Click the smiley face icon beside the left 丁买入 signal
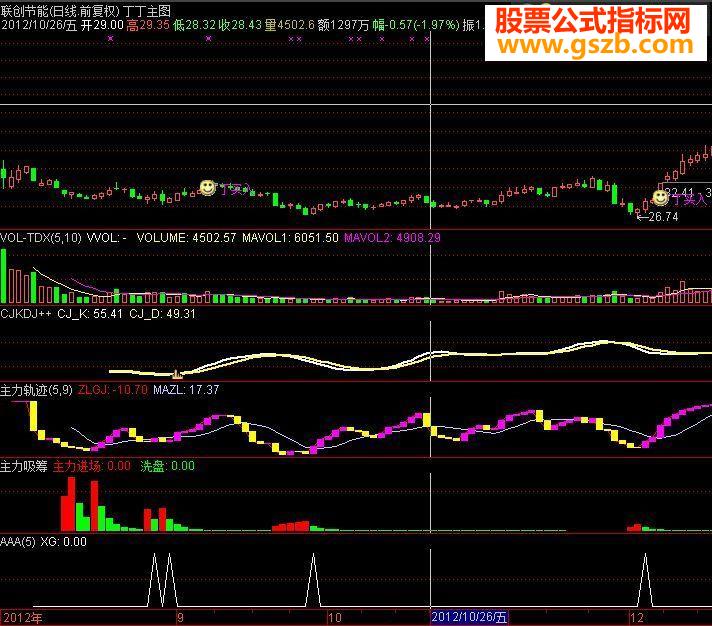This screenshot has height=626, width=712. pyautogui.click(x=208, y=187)
